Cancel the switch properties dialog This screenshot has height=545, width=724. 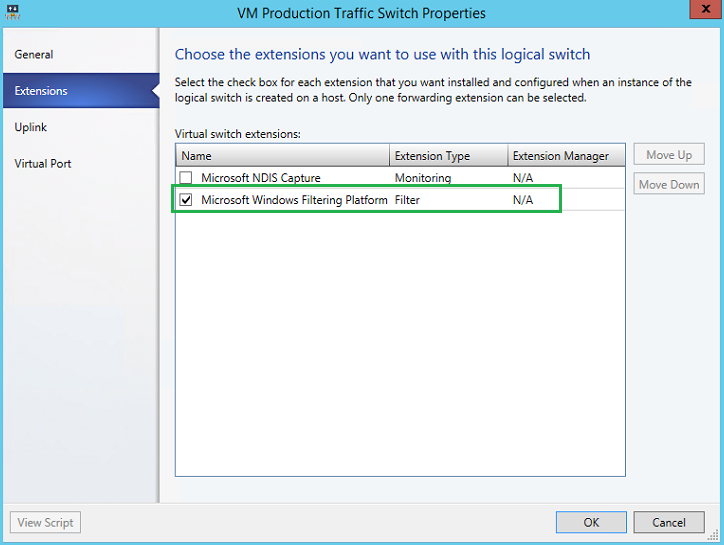tap(669, 522)
